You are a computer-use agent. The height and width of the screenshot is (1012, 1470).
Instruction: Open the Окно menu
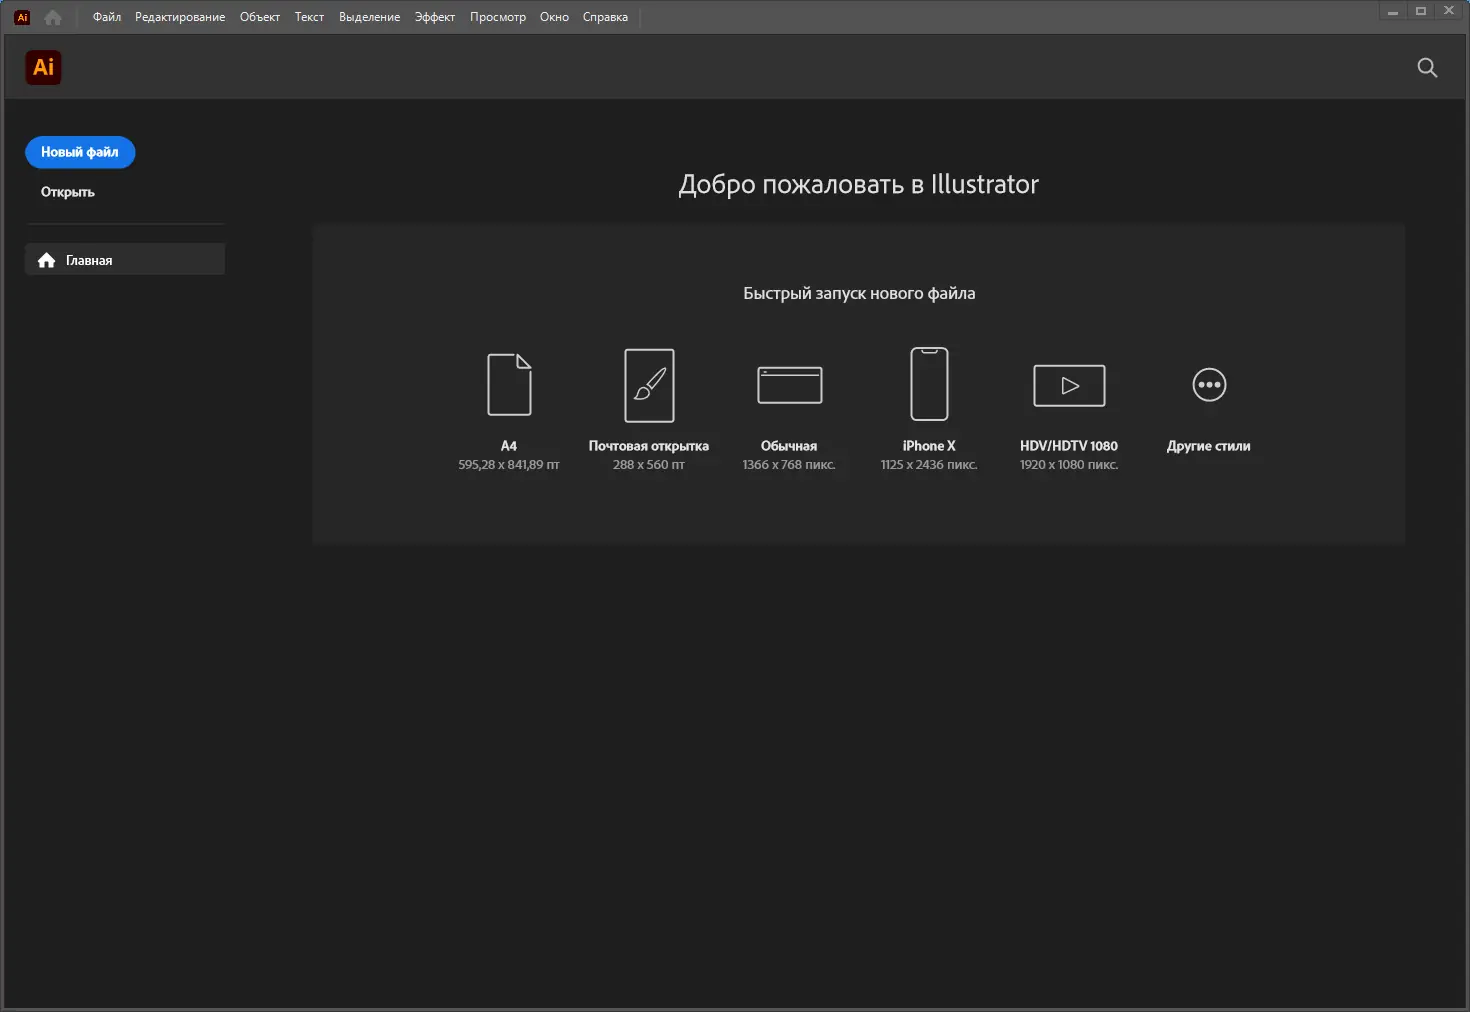pos(554,16)
